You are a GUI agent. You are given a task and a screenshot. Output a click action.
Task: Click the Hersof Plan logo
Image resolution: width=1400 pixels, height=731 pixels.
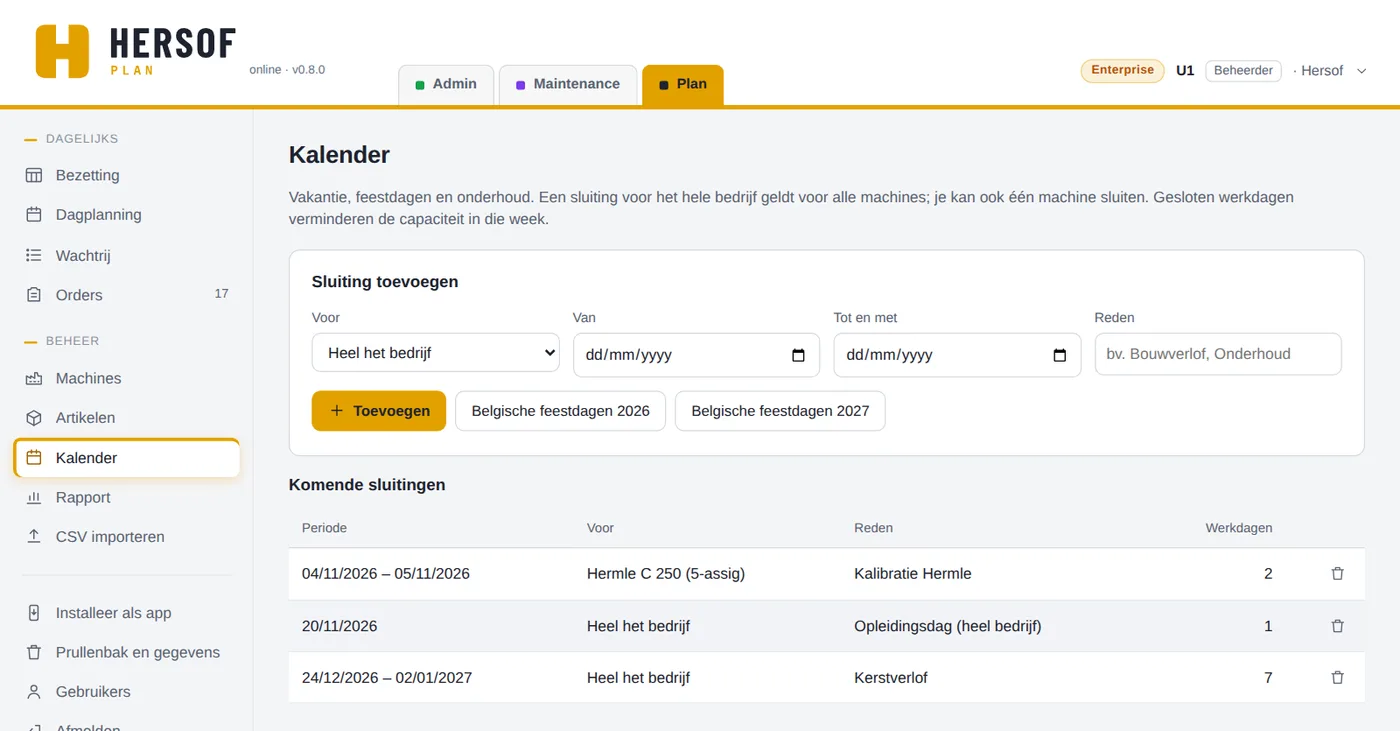click(x=136, y=51)
